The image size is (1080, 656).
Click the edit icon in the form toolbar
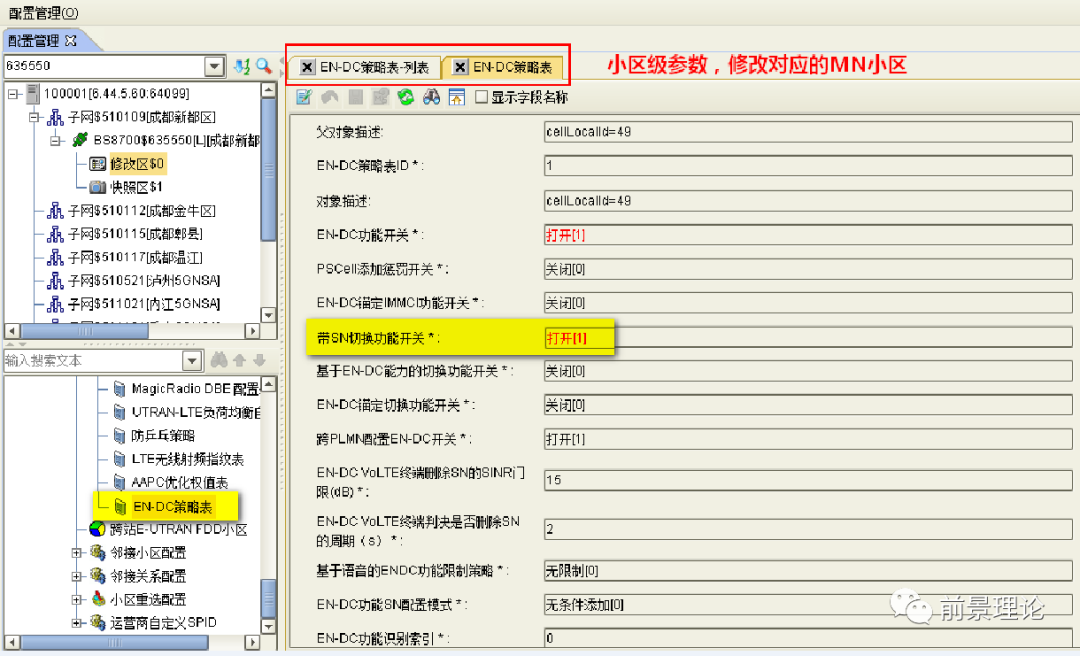[x=304, y=97]
